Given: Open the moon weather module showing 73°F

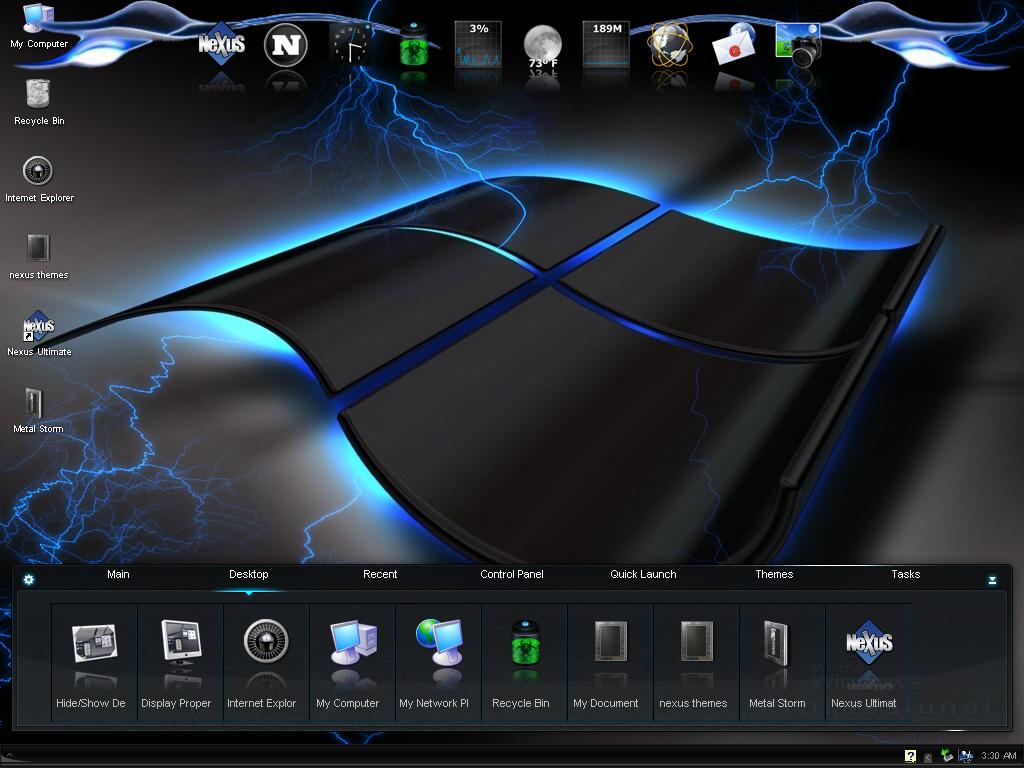Looking at the screenshot, I should [x=543, y=46].
